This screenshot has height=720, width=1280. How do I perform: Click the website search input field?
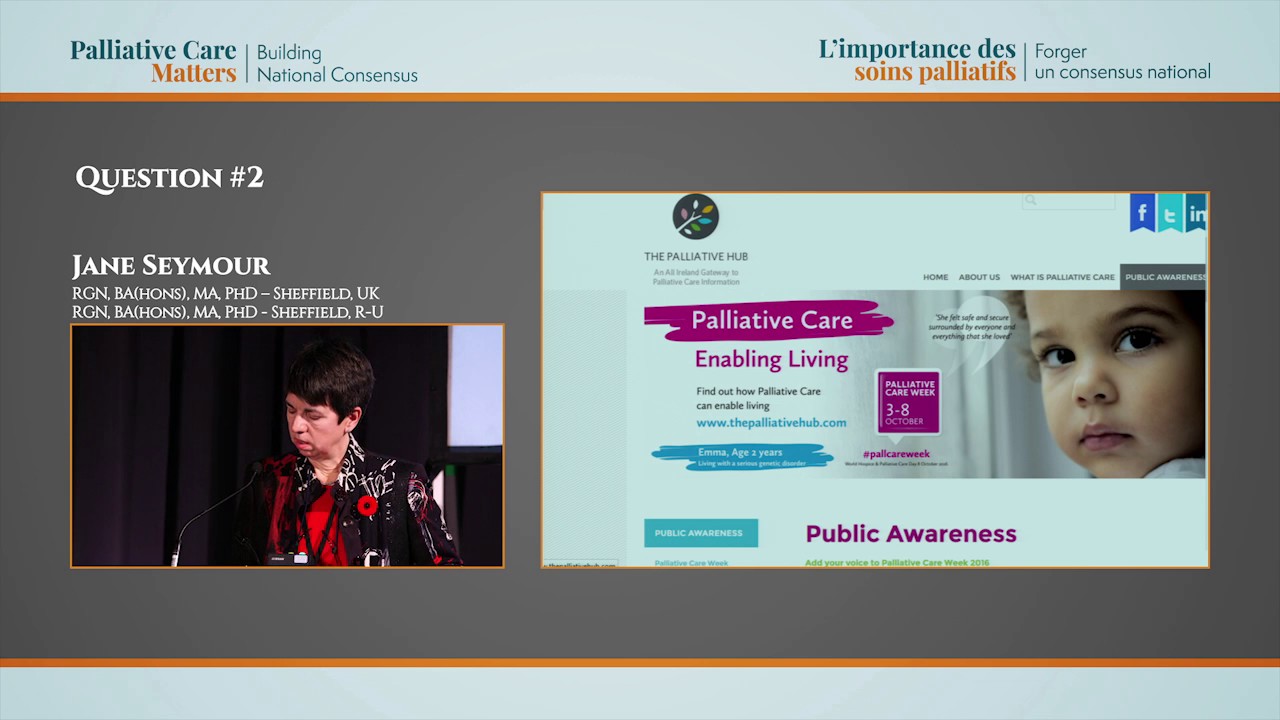click(1068, 201)
